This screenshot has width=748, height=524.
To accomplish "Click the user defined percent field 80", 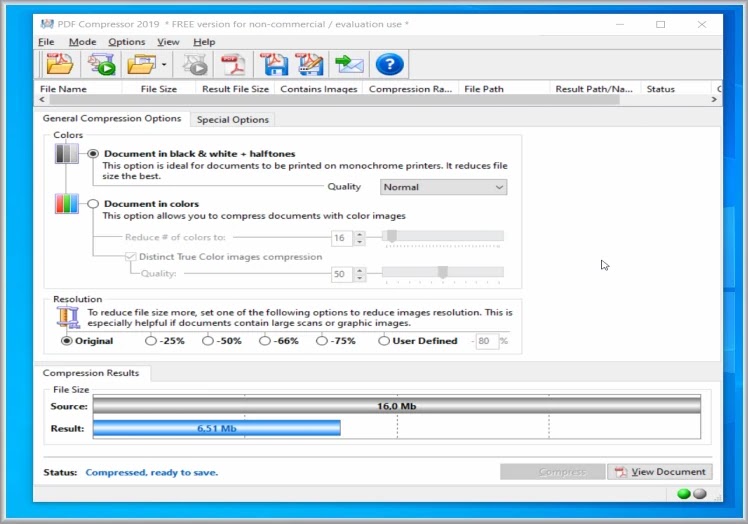I will [487, 341].
